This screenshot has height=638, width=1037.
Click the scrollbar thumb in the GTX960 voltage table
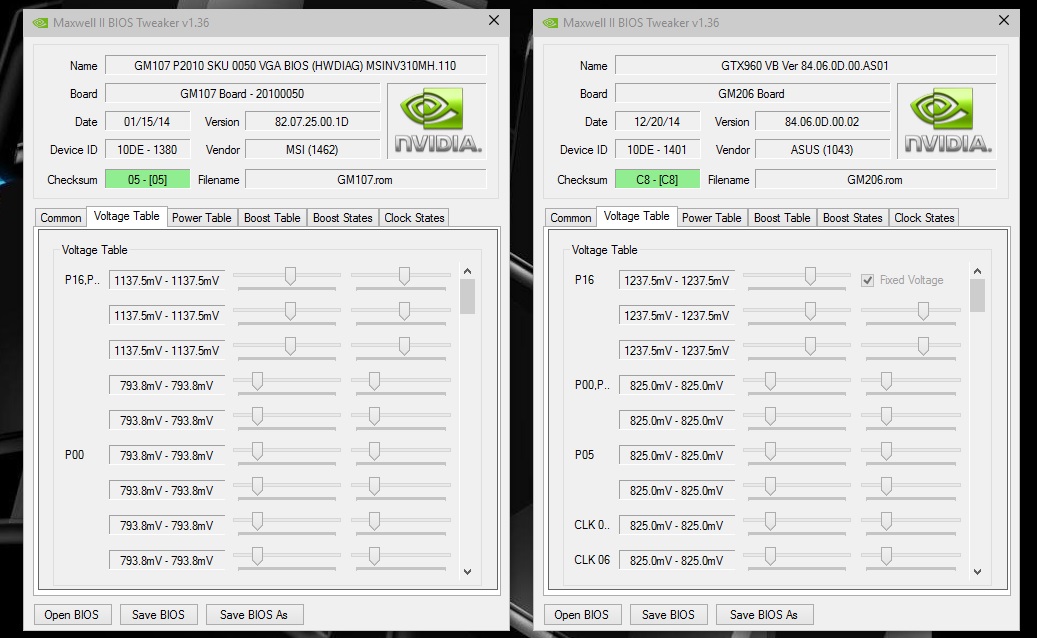pos(977,296)
